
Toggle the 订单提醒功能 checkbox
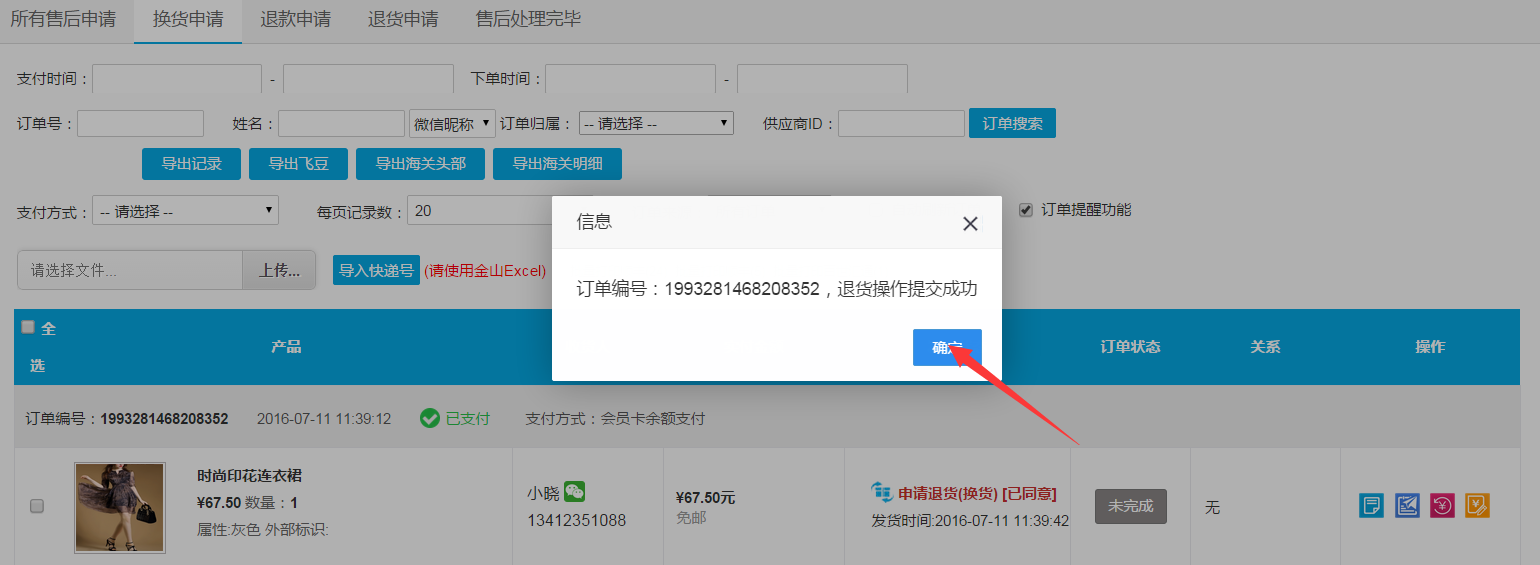click(1025, 210)
